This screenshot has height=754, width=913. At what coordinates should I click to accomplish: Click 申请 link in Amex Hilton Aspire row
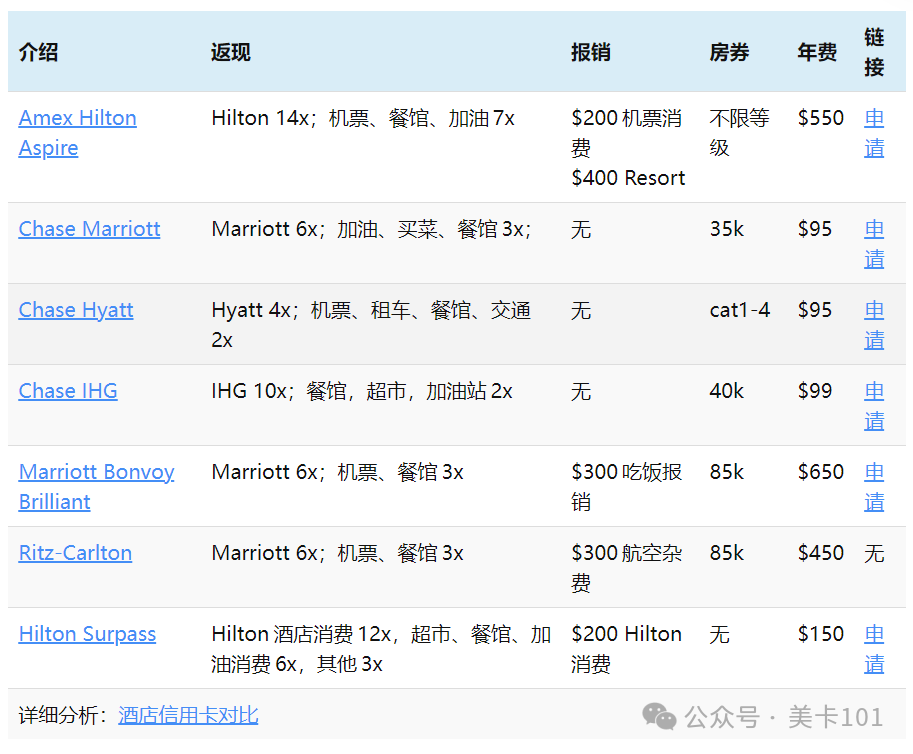click(874, 133)
